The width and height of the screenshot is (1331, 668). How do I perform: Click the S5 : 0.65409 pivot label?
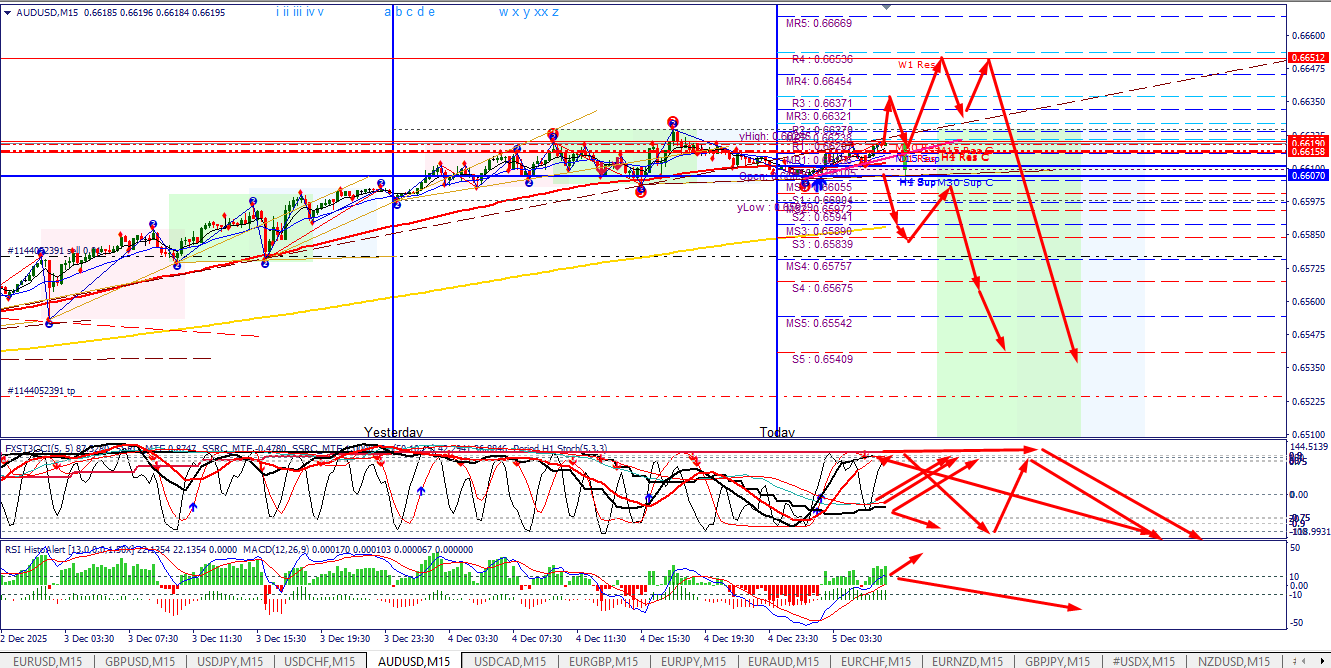click(823, 359)
